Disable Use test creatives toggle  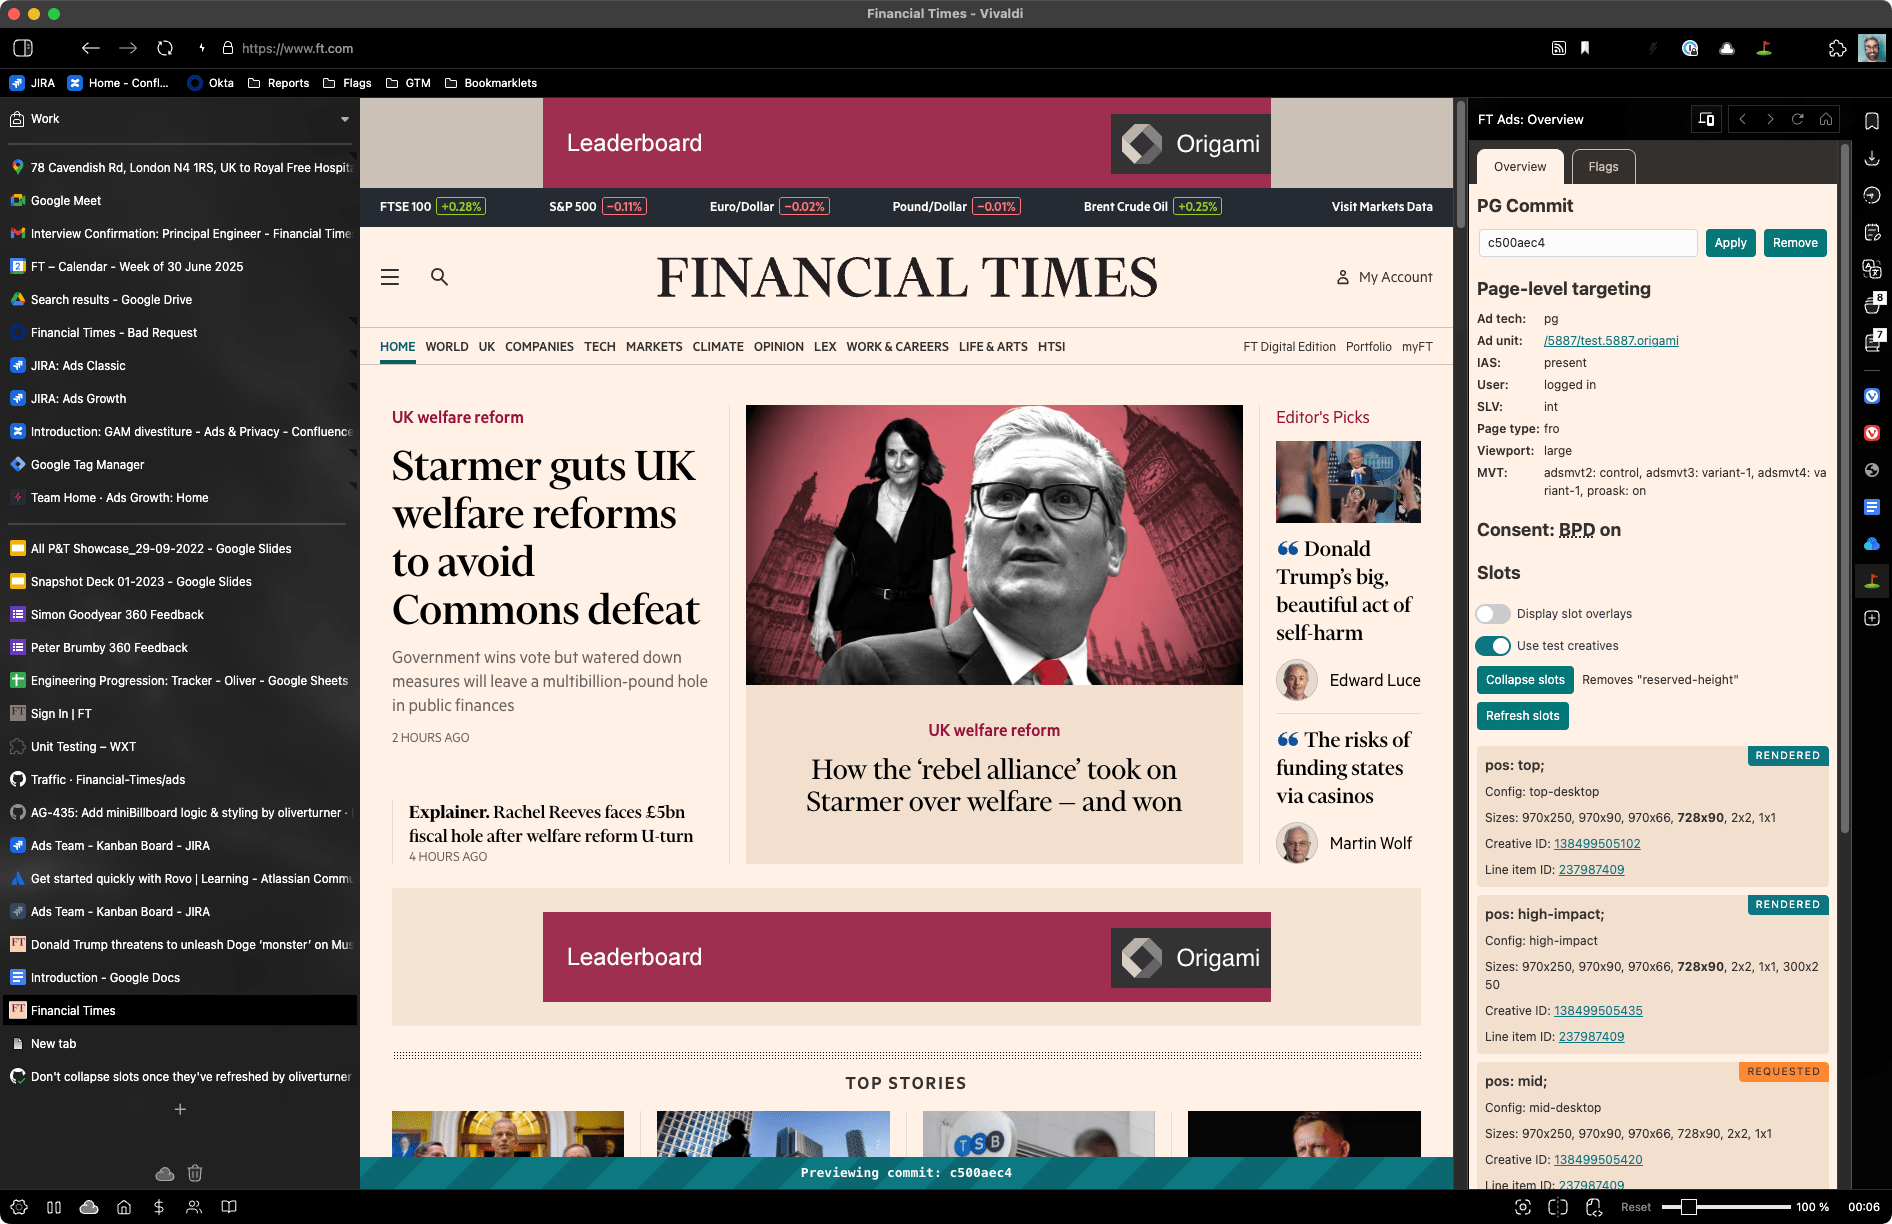[1494, 646]
